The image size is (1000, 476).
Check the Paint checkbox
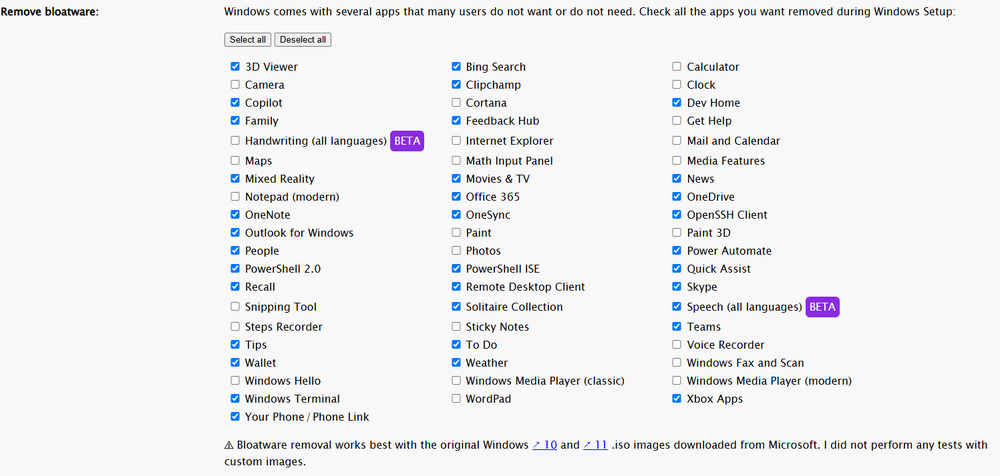coord(456,232)
